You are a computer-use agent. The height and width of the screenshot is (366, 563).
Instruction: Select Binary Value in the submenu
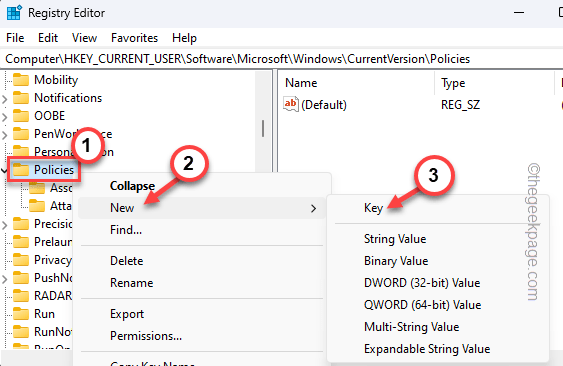438,261
